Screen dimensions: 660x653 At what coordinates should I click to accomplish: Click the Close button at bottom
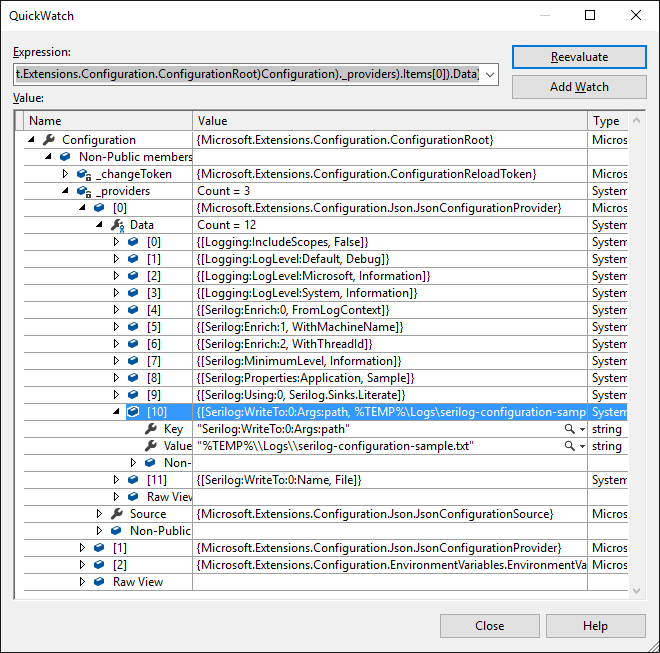click(490, 625)
